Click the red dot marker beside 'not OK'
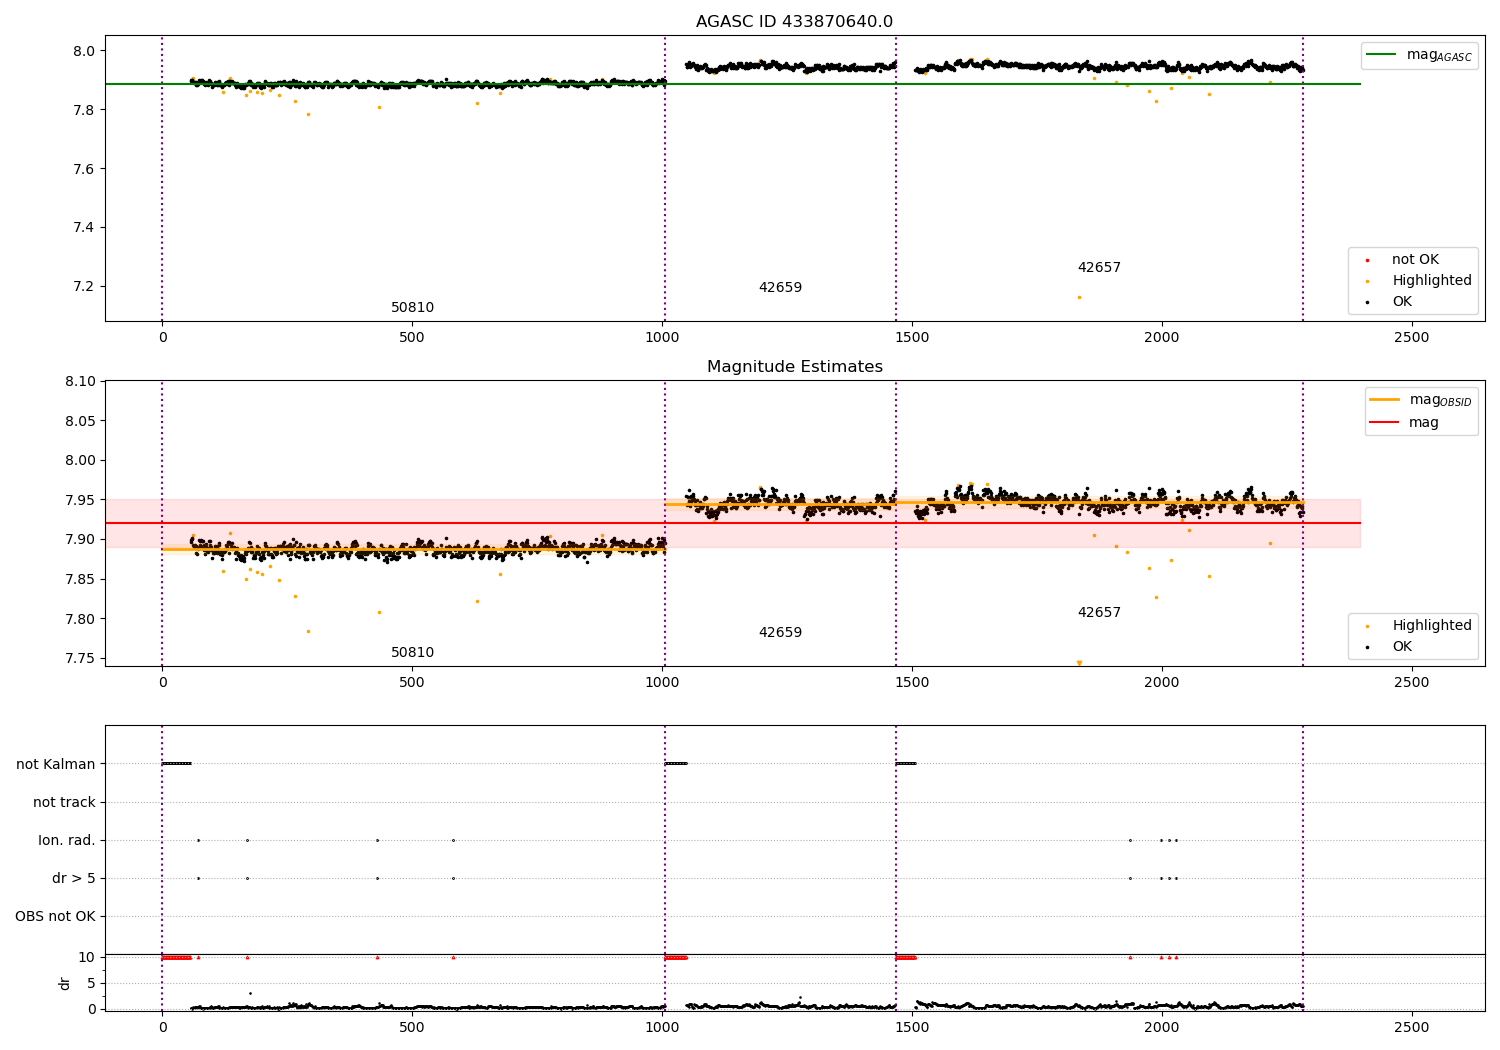This screenshot has width=1500, height=1050. point(1367,261)
